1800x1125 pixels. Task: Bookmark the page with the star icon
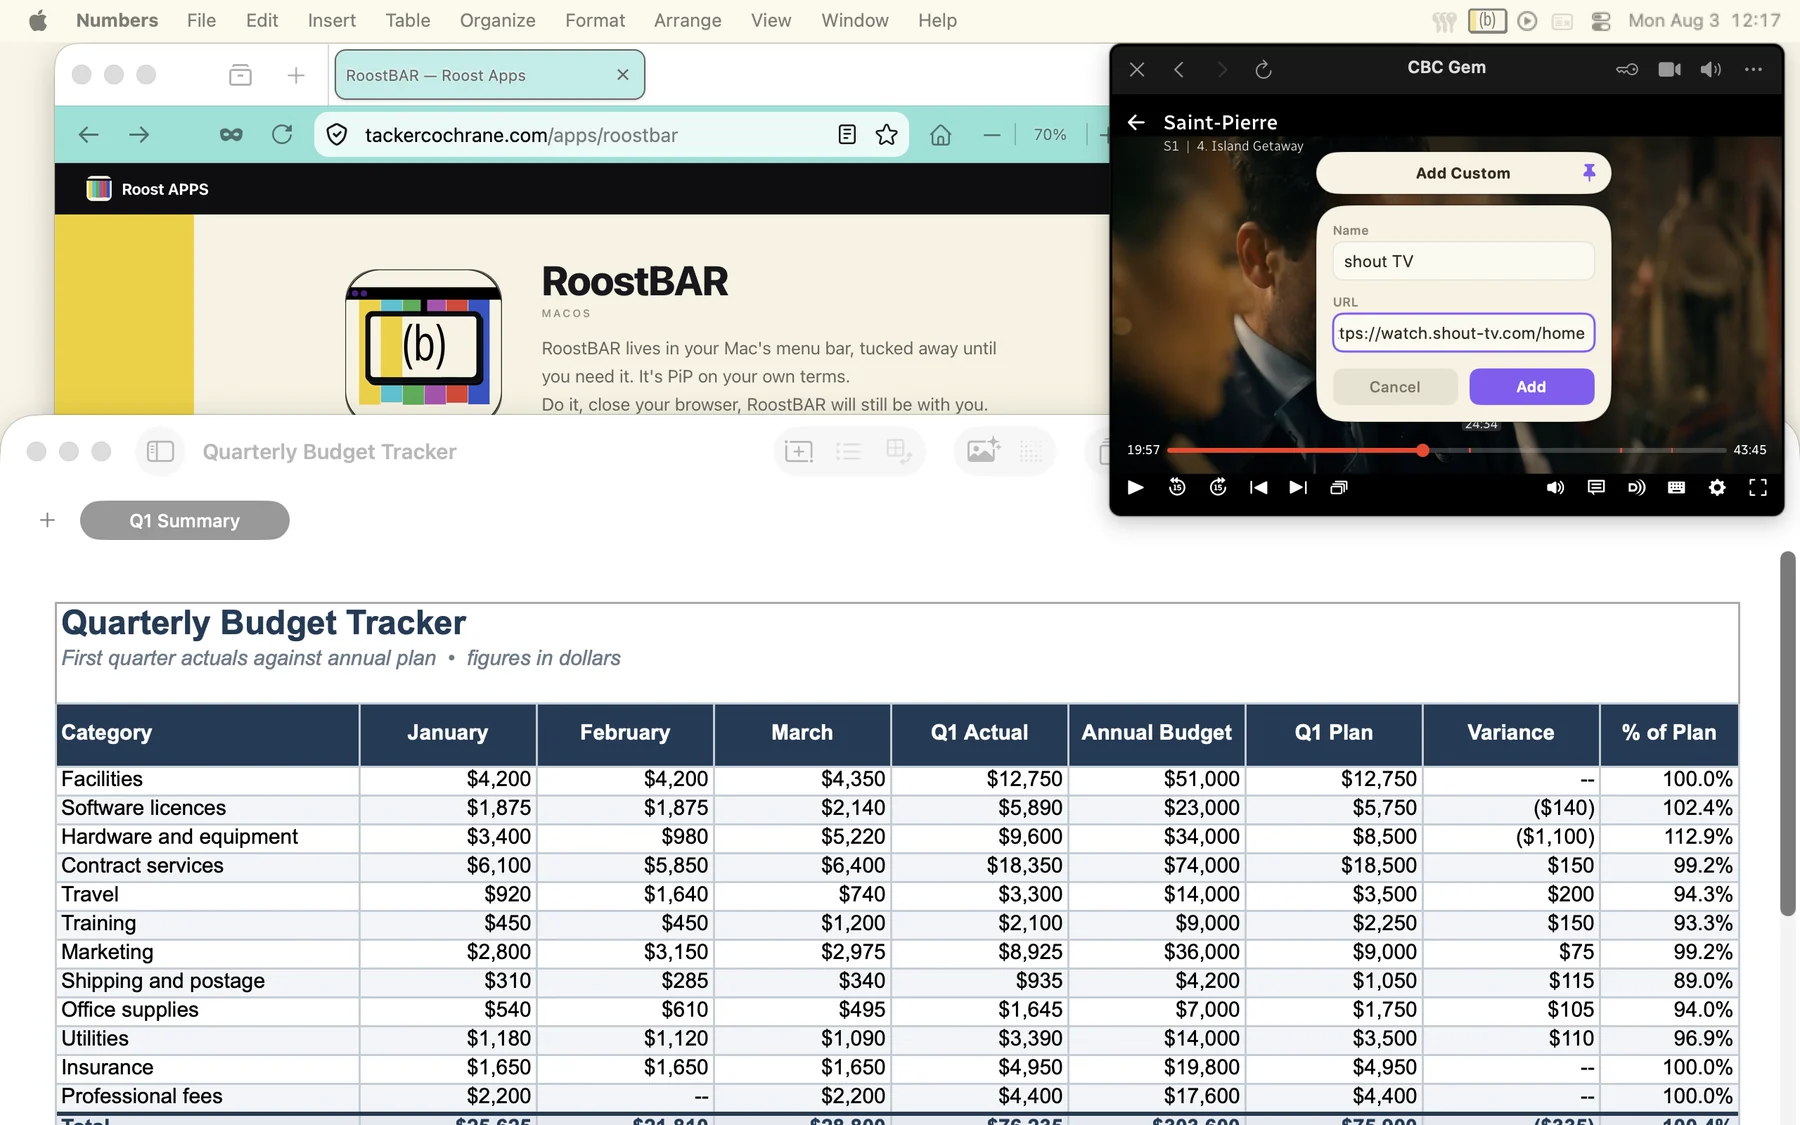886,134
